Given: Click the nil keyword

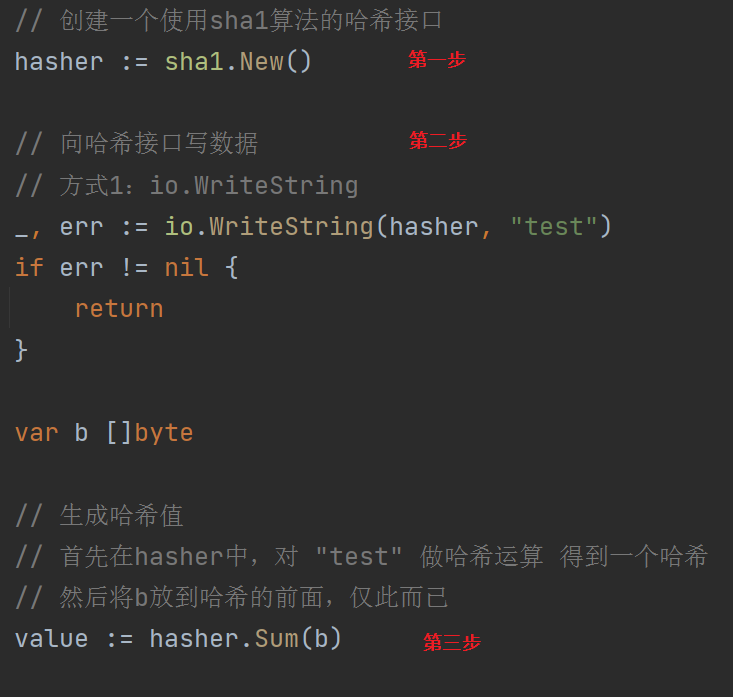Looking at the screenshot, I should 187,267.
